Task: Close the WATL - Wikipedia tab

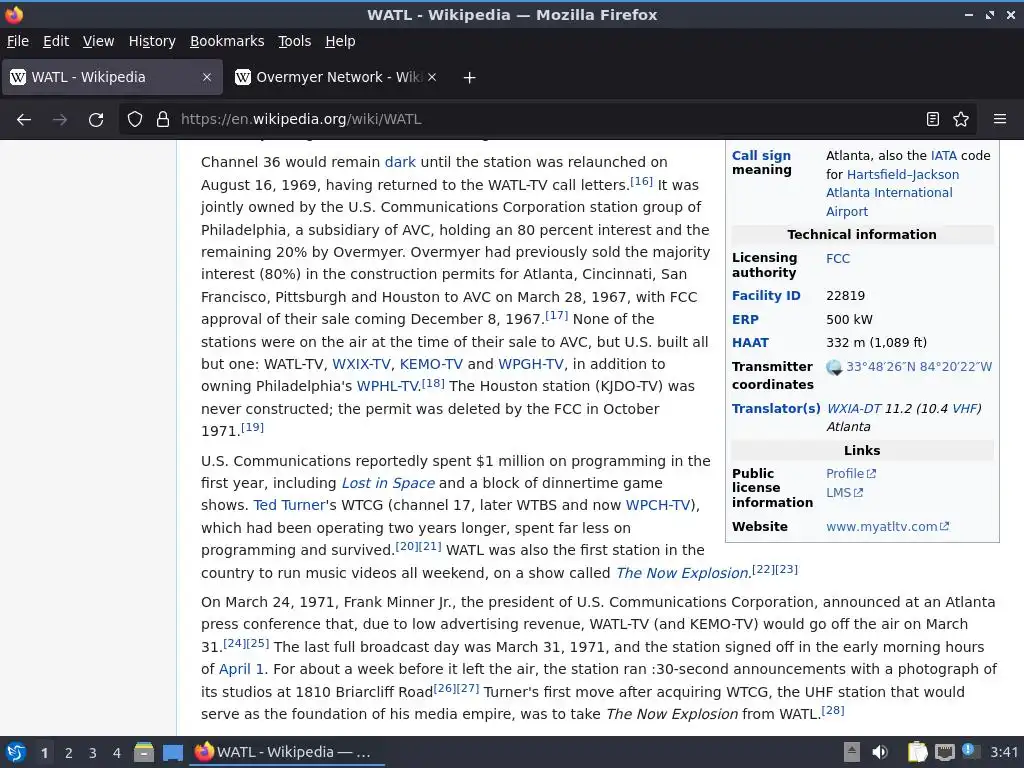Action: click(x=206, y=77)
